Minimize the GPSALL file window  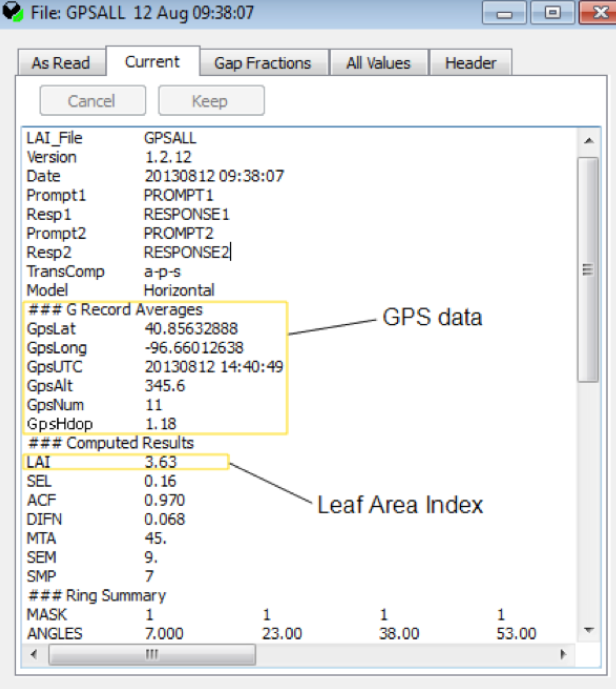coord(504,12)
